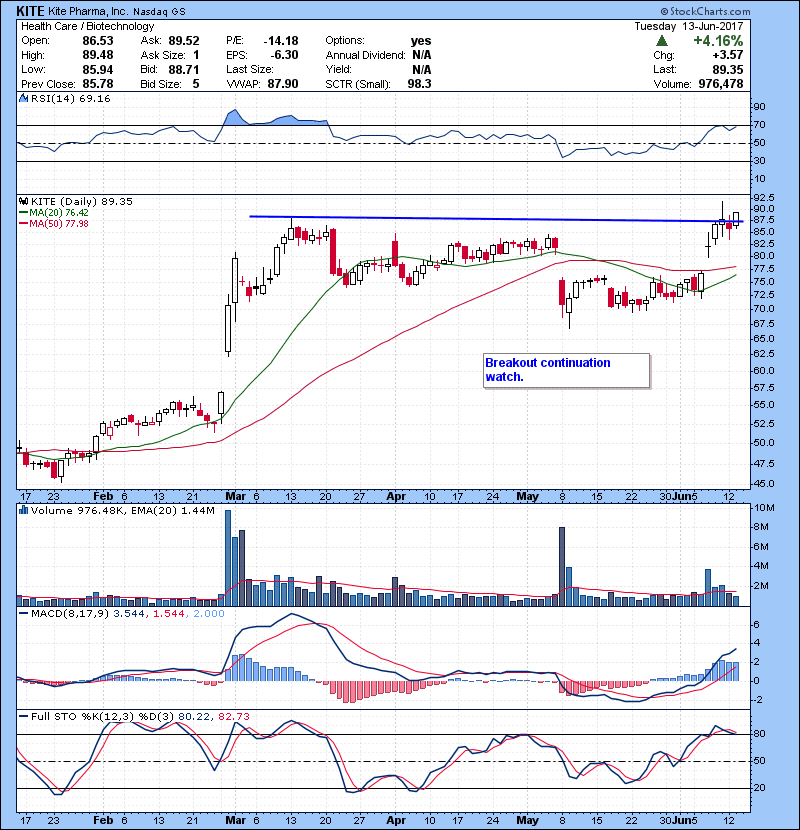Click the EPS value -6.30

click(284, 55)
